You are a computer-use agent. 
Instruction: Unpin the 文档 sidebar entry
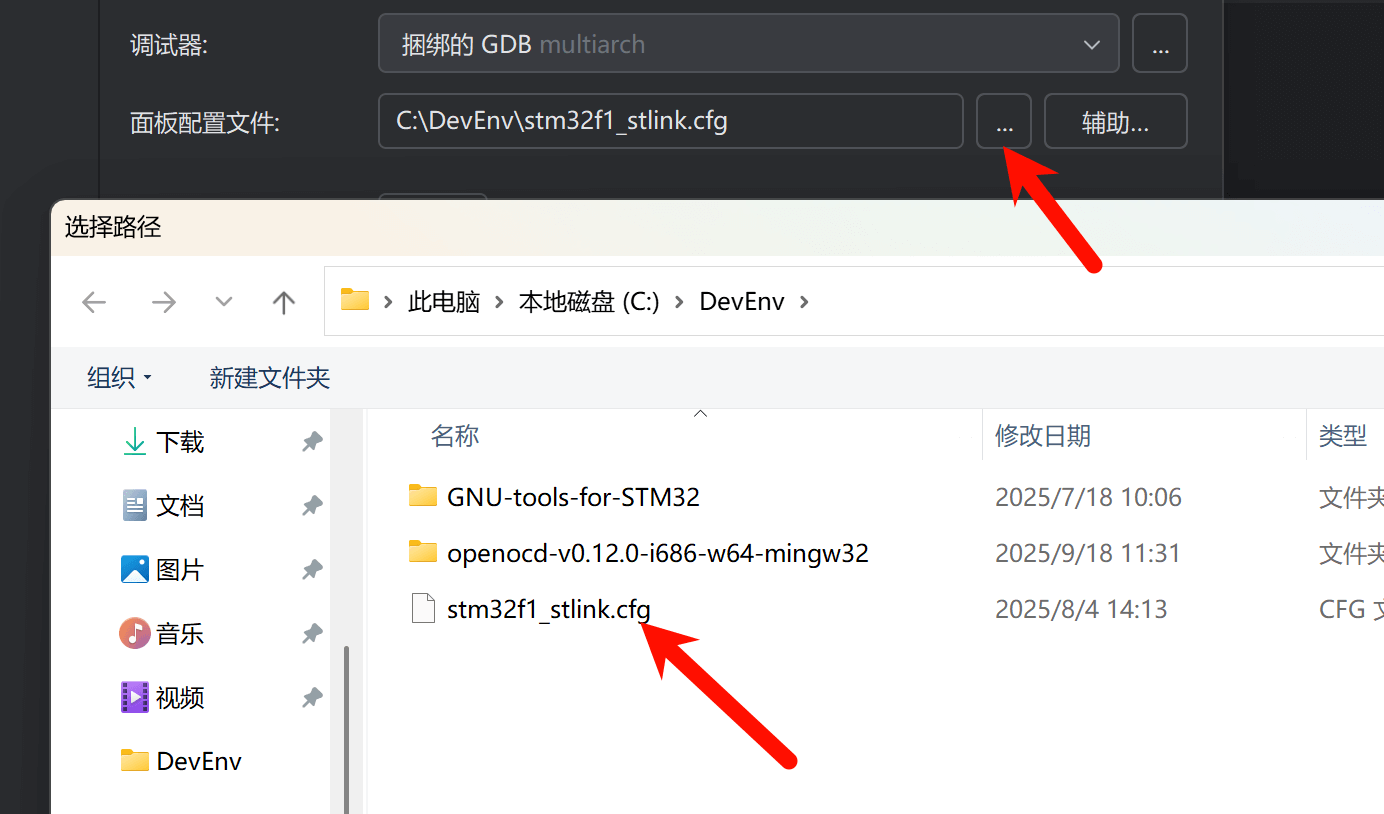(x=311, y=505)
